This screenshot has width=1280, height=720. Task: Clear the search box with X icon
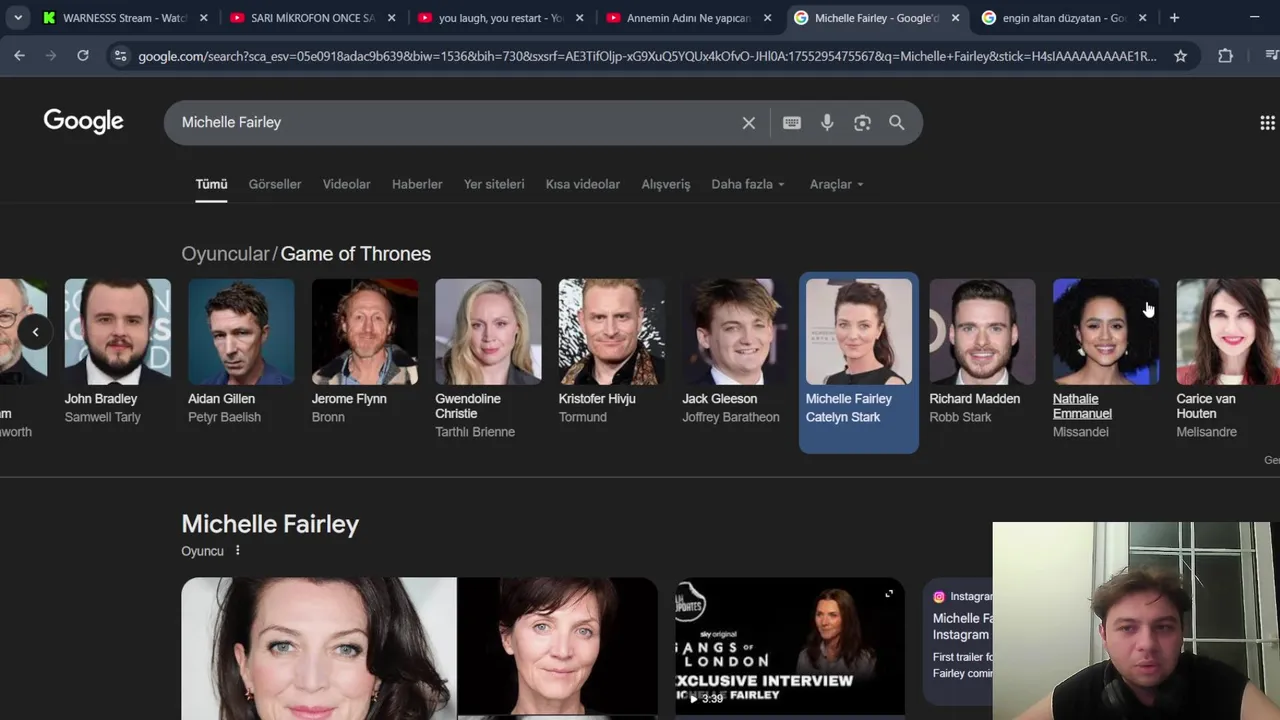point(749,123)
